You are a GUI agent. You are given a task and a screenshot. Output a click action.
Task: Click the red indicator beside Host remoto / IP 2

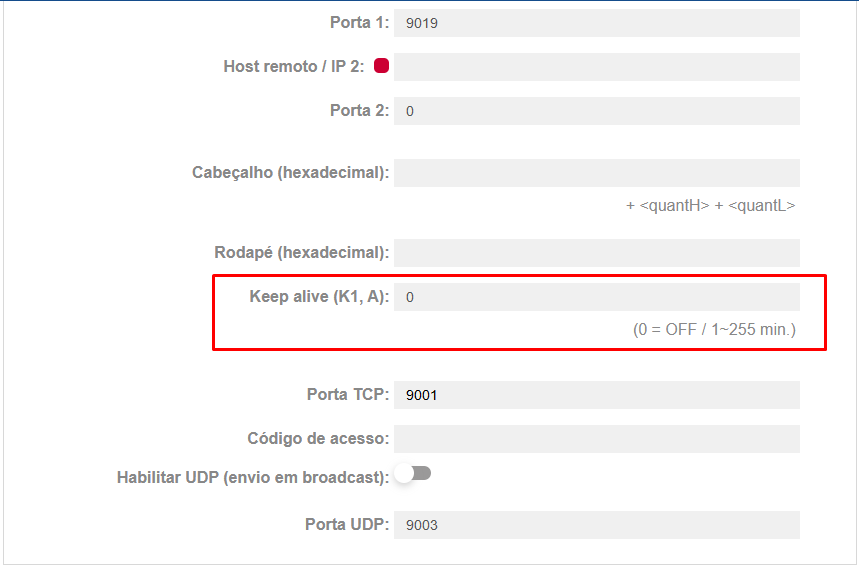point(381,66)
